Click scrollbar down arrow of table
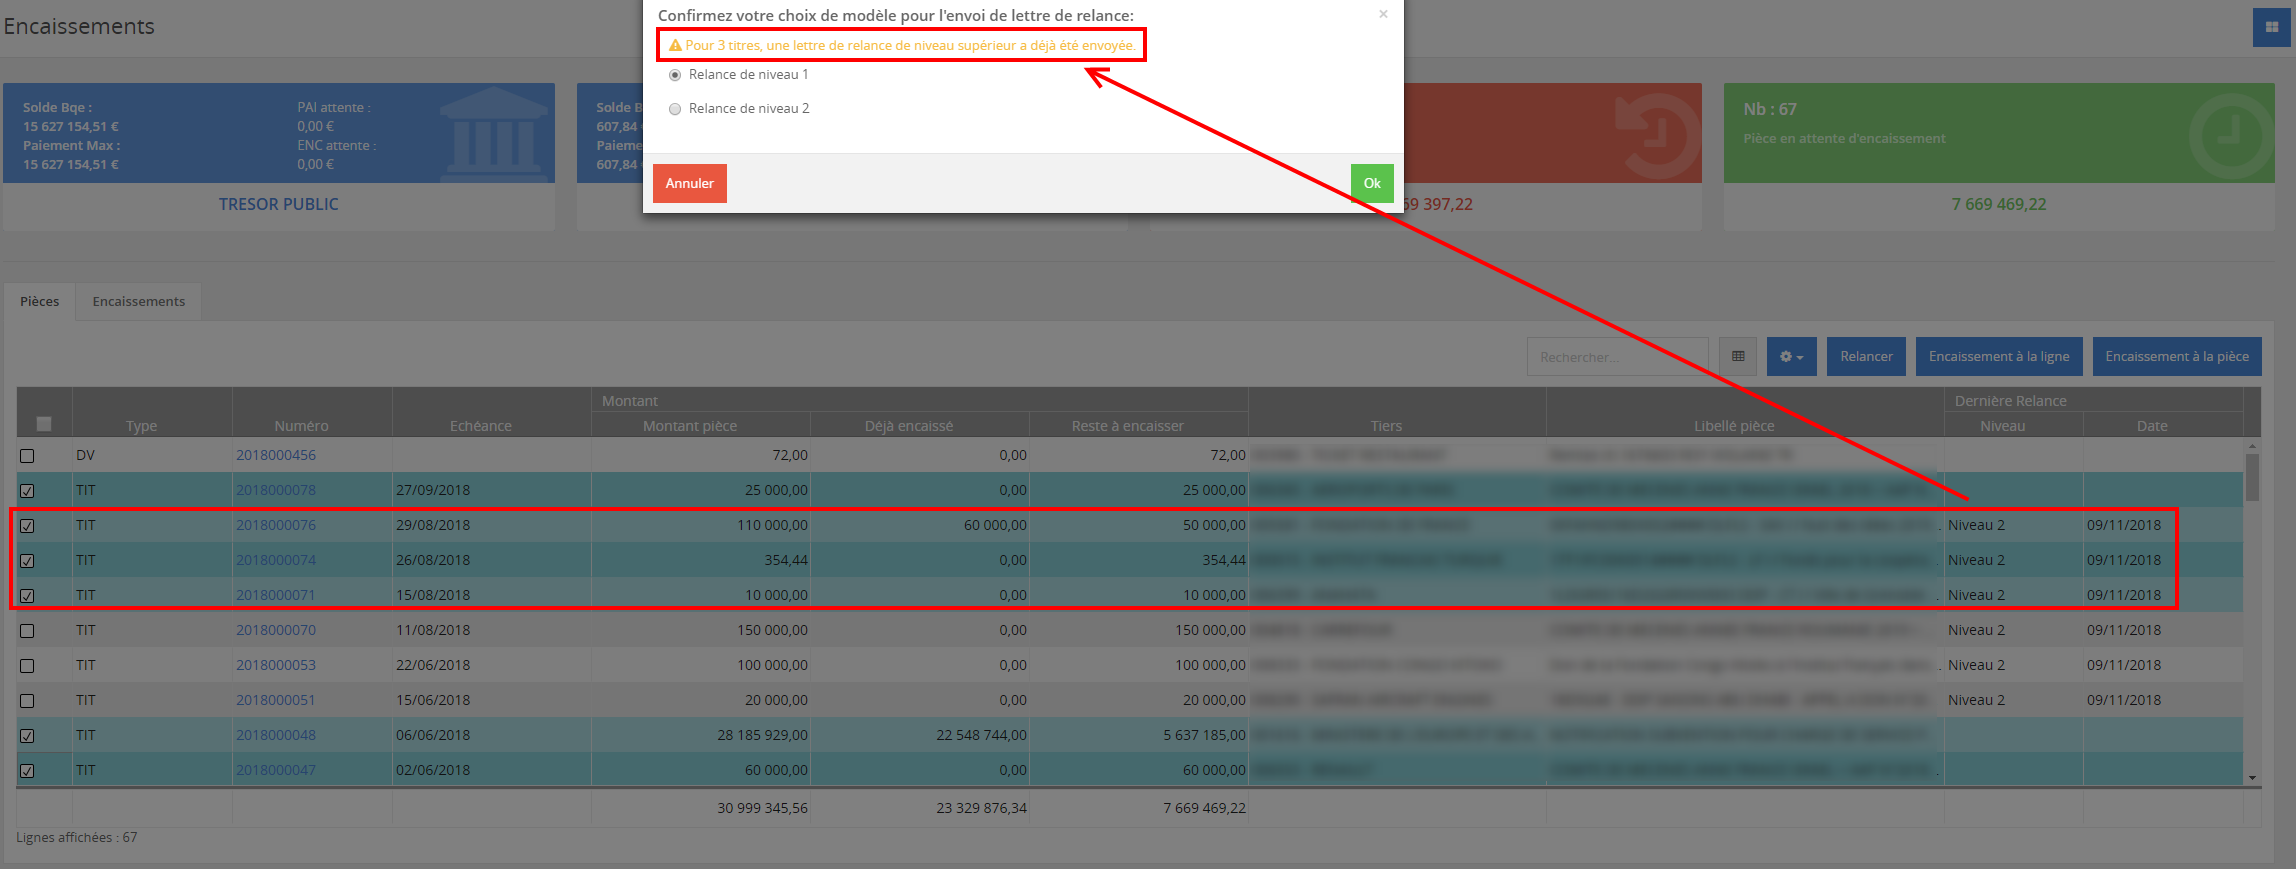The height and width of the screenshot is (869, 2296). pos(2252,777)
